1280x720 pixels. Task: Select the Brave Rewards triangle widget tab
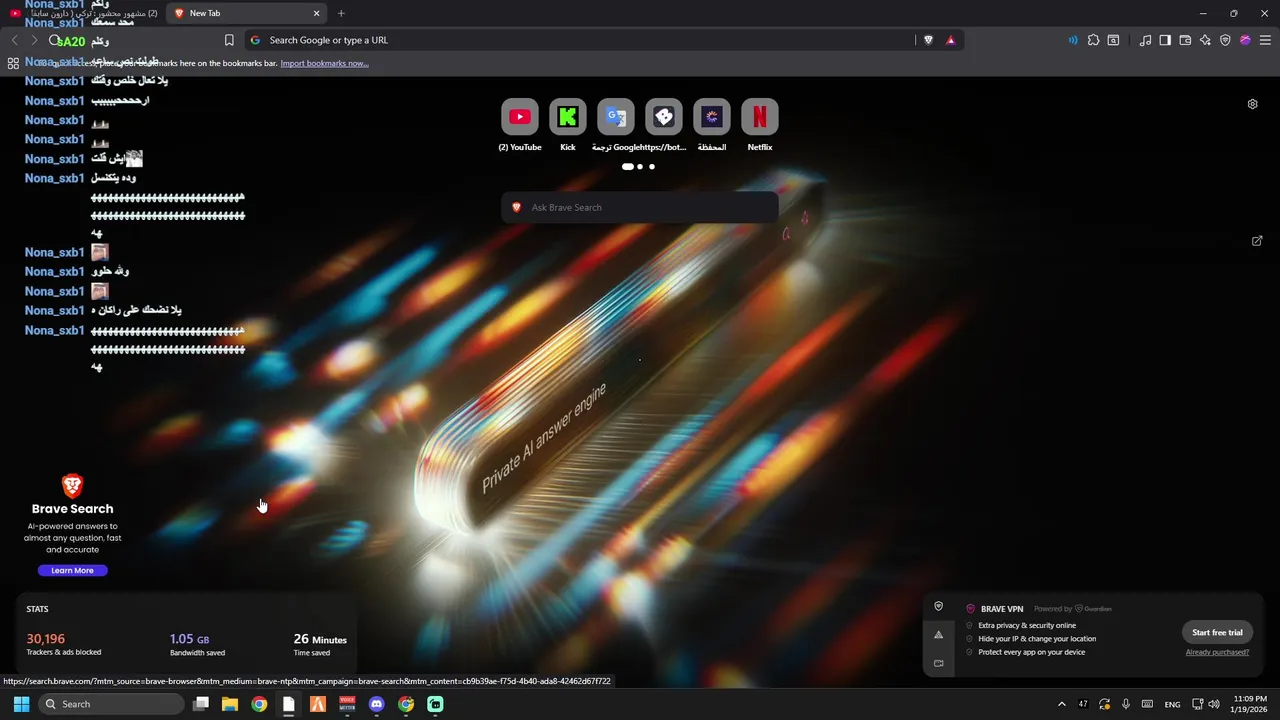point(938,634)
